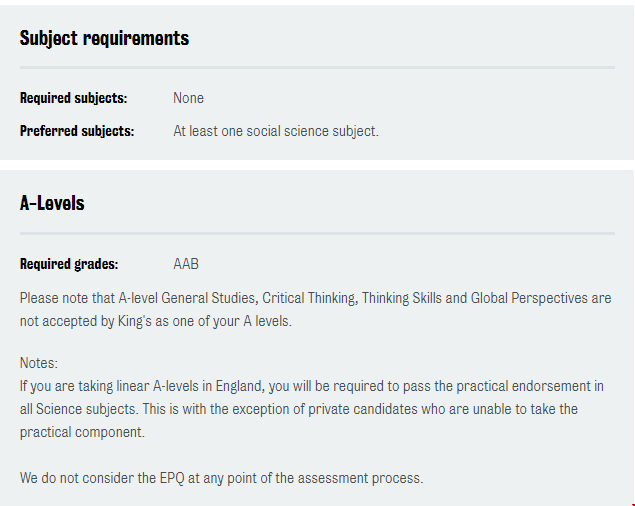Click the sentence about not considering the EPQ
Image resolution: width=635 pixels, height=506 pixels.
221,478
